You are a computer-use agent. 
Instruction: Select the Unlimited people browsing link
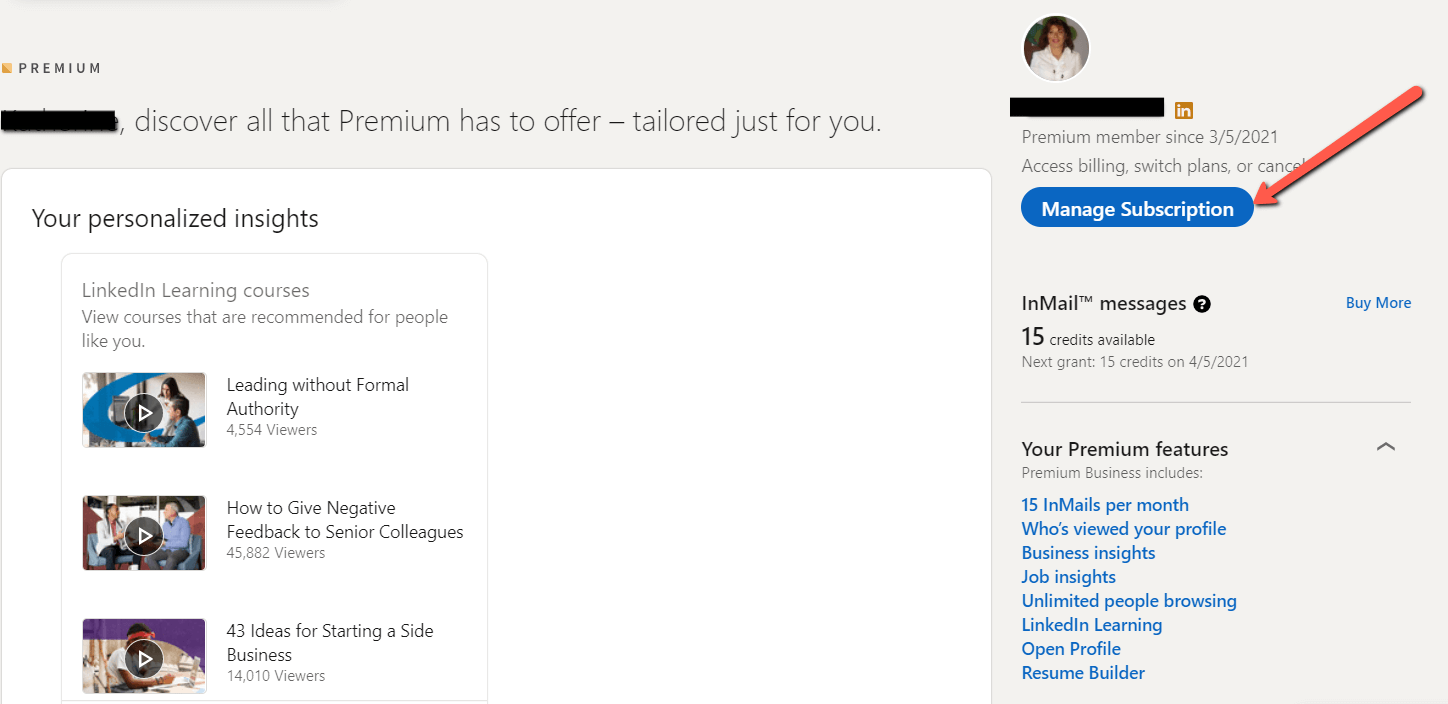click(x=1129, y=601)
